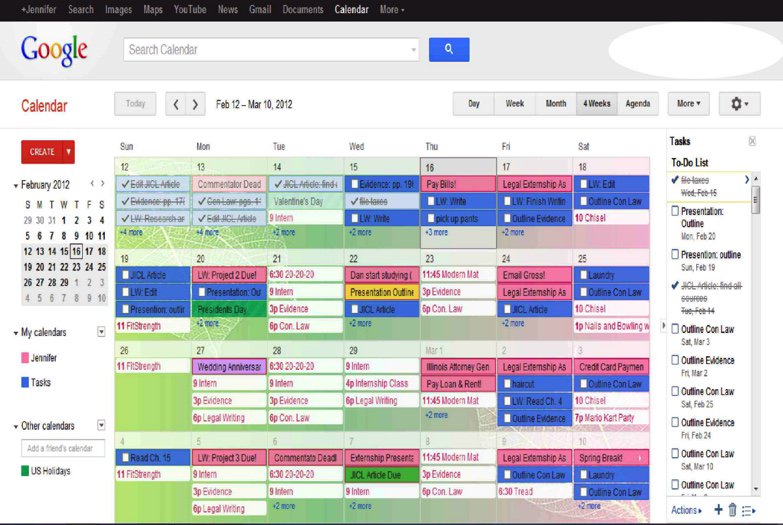Open the Spring Break event arrow

tap(640, 458)
